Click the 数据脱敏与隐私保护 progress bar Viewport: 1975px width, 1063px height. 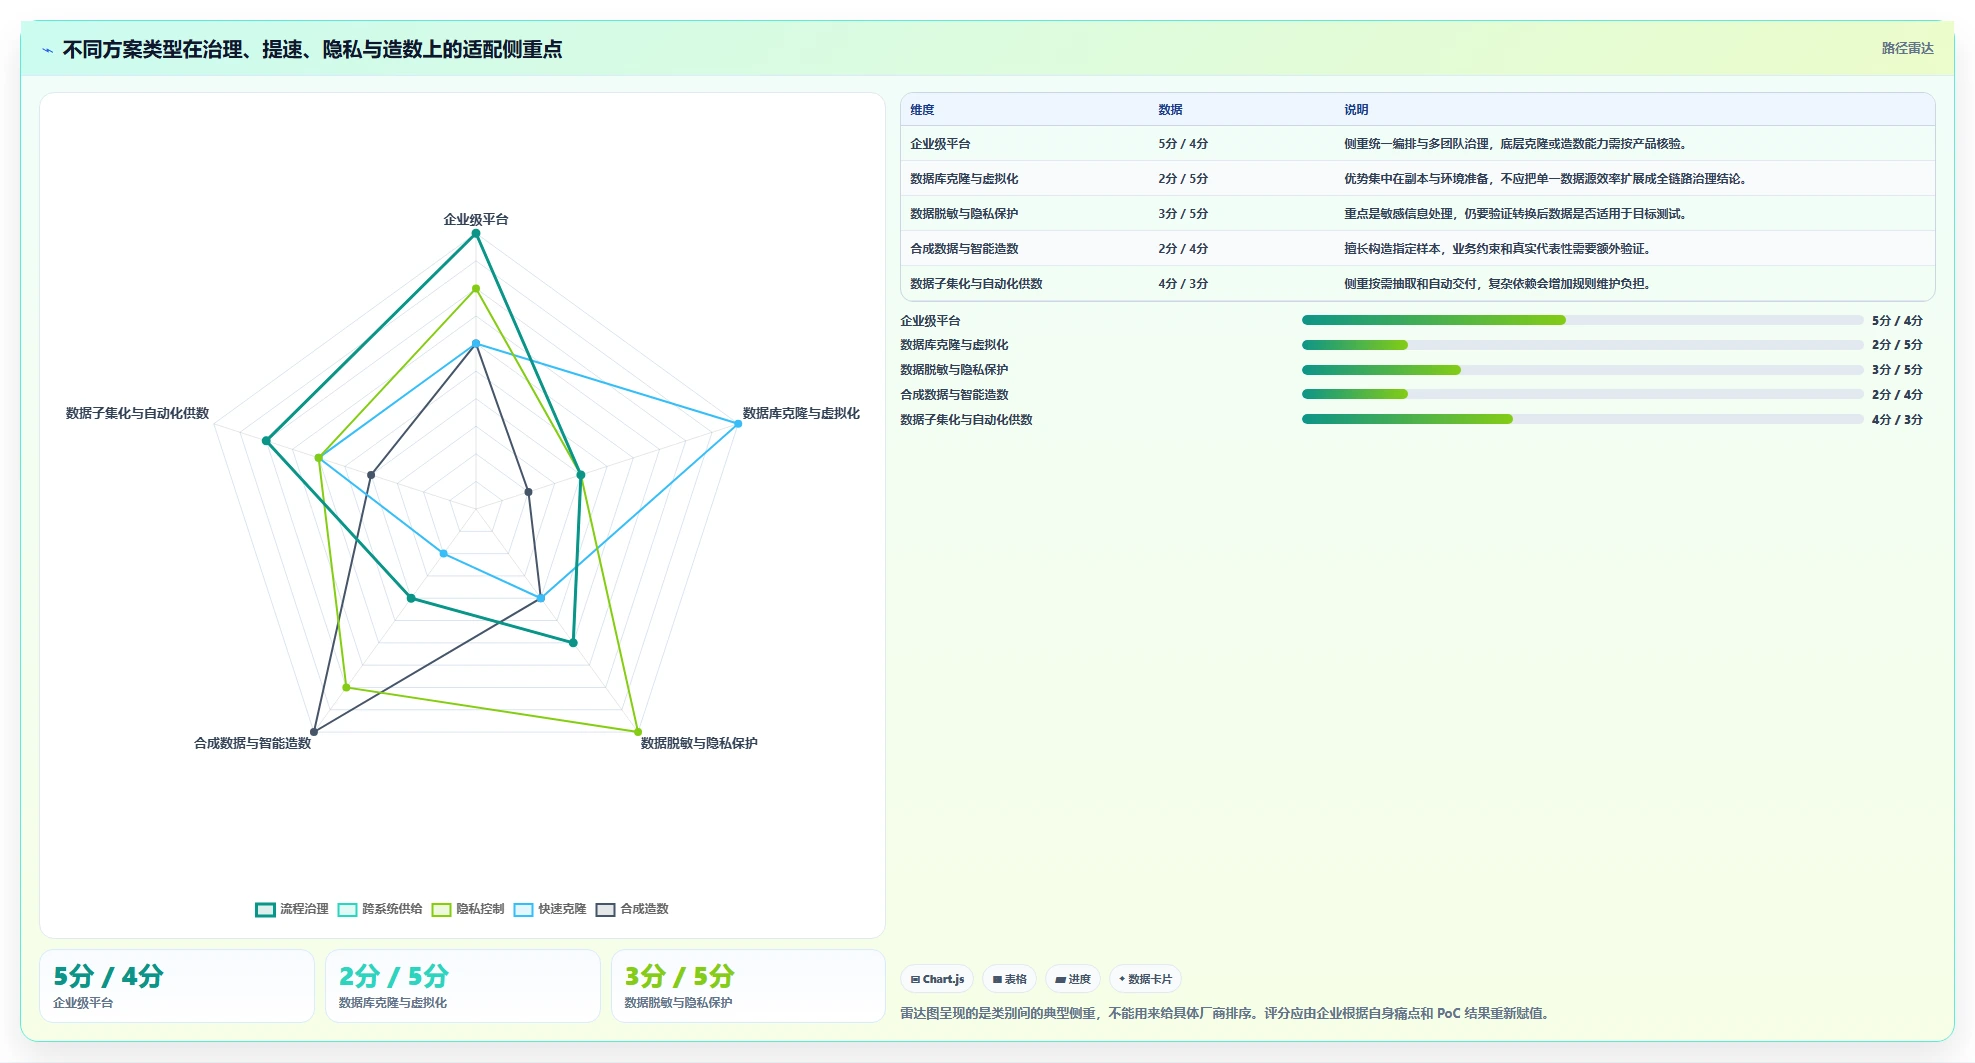point(1582,370)
